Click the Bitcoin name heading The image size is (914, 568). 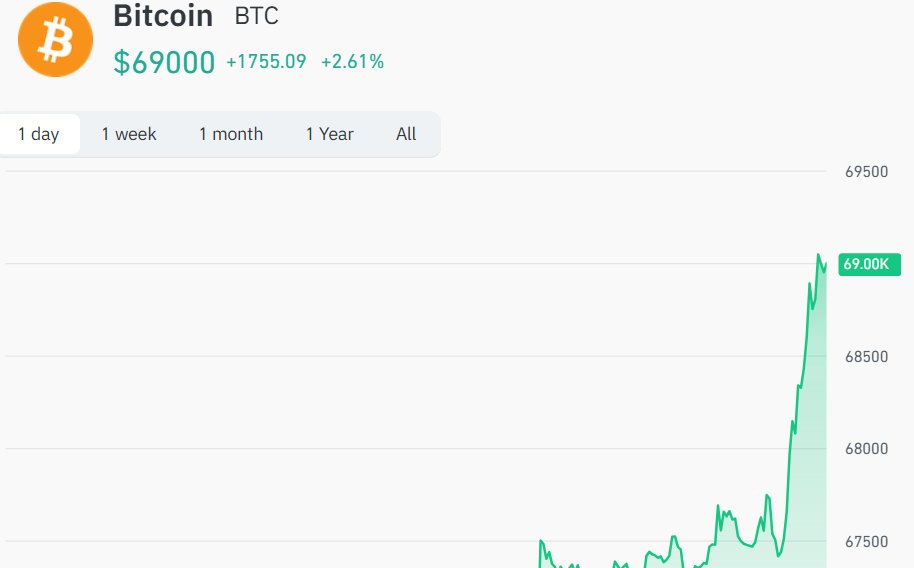pyautogui.click(x=163, y=16)
